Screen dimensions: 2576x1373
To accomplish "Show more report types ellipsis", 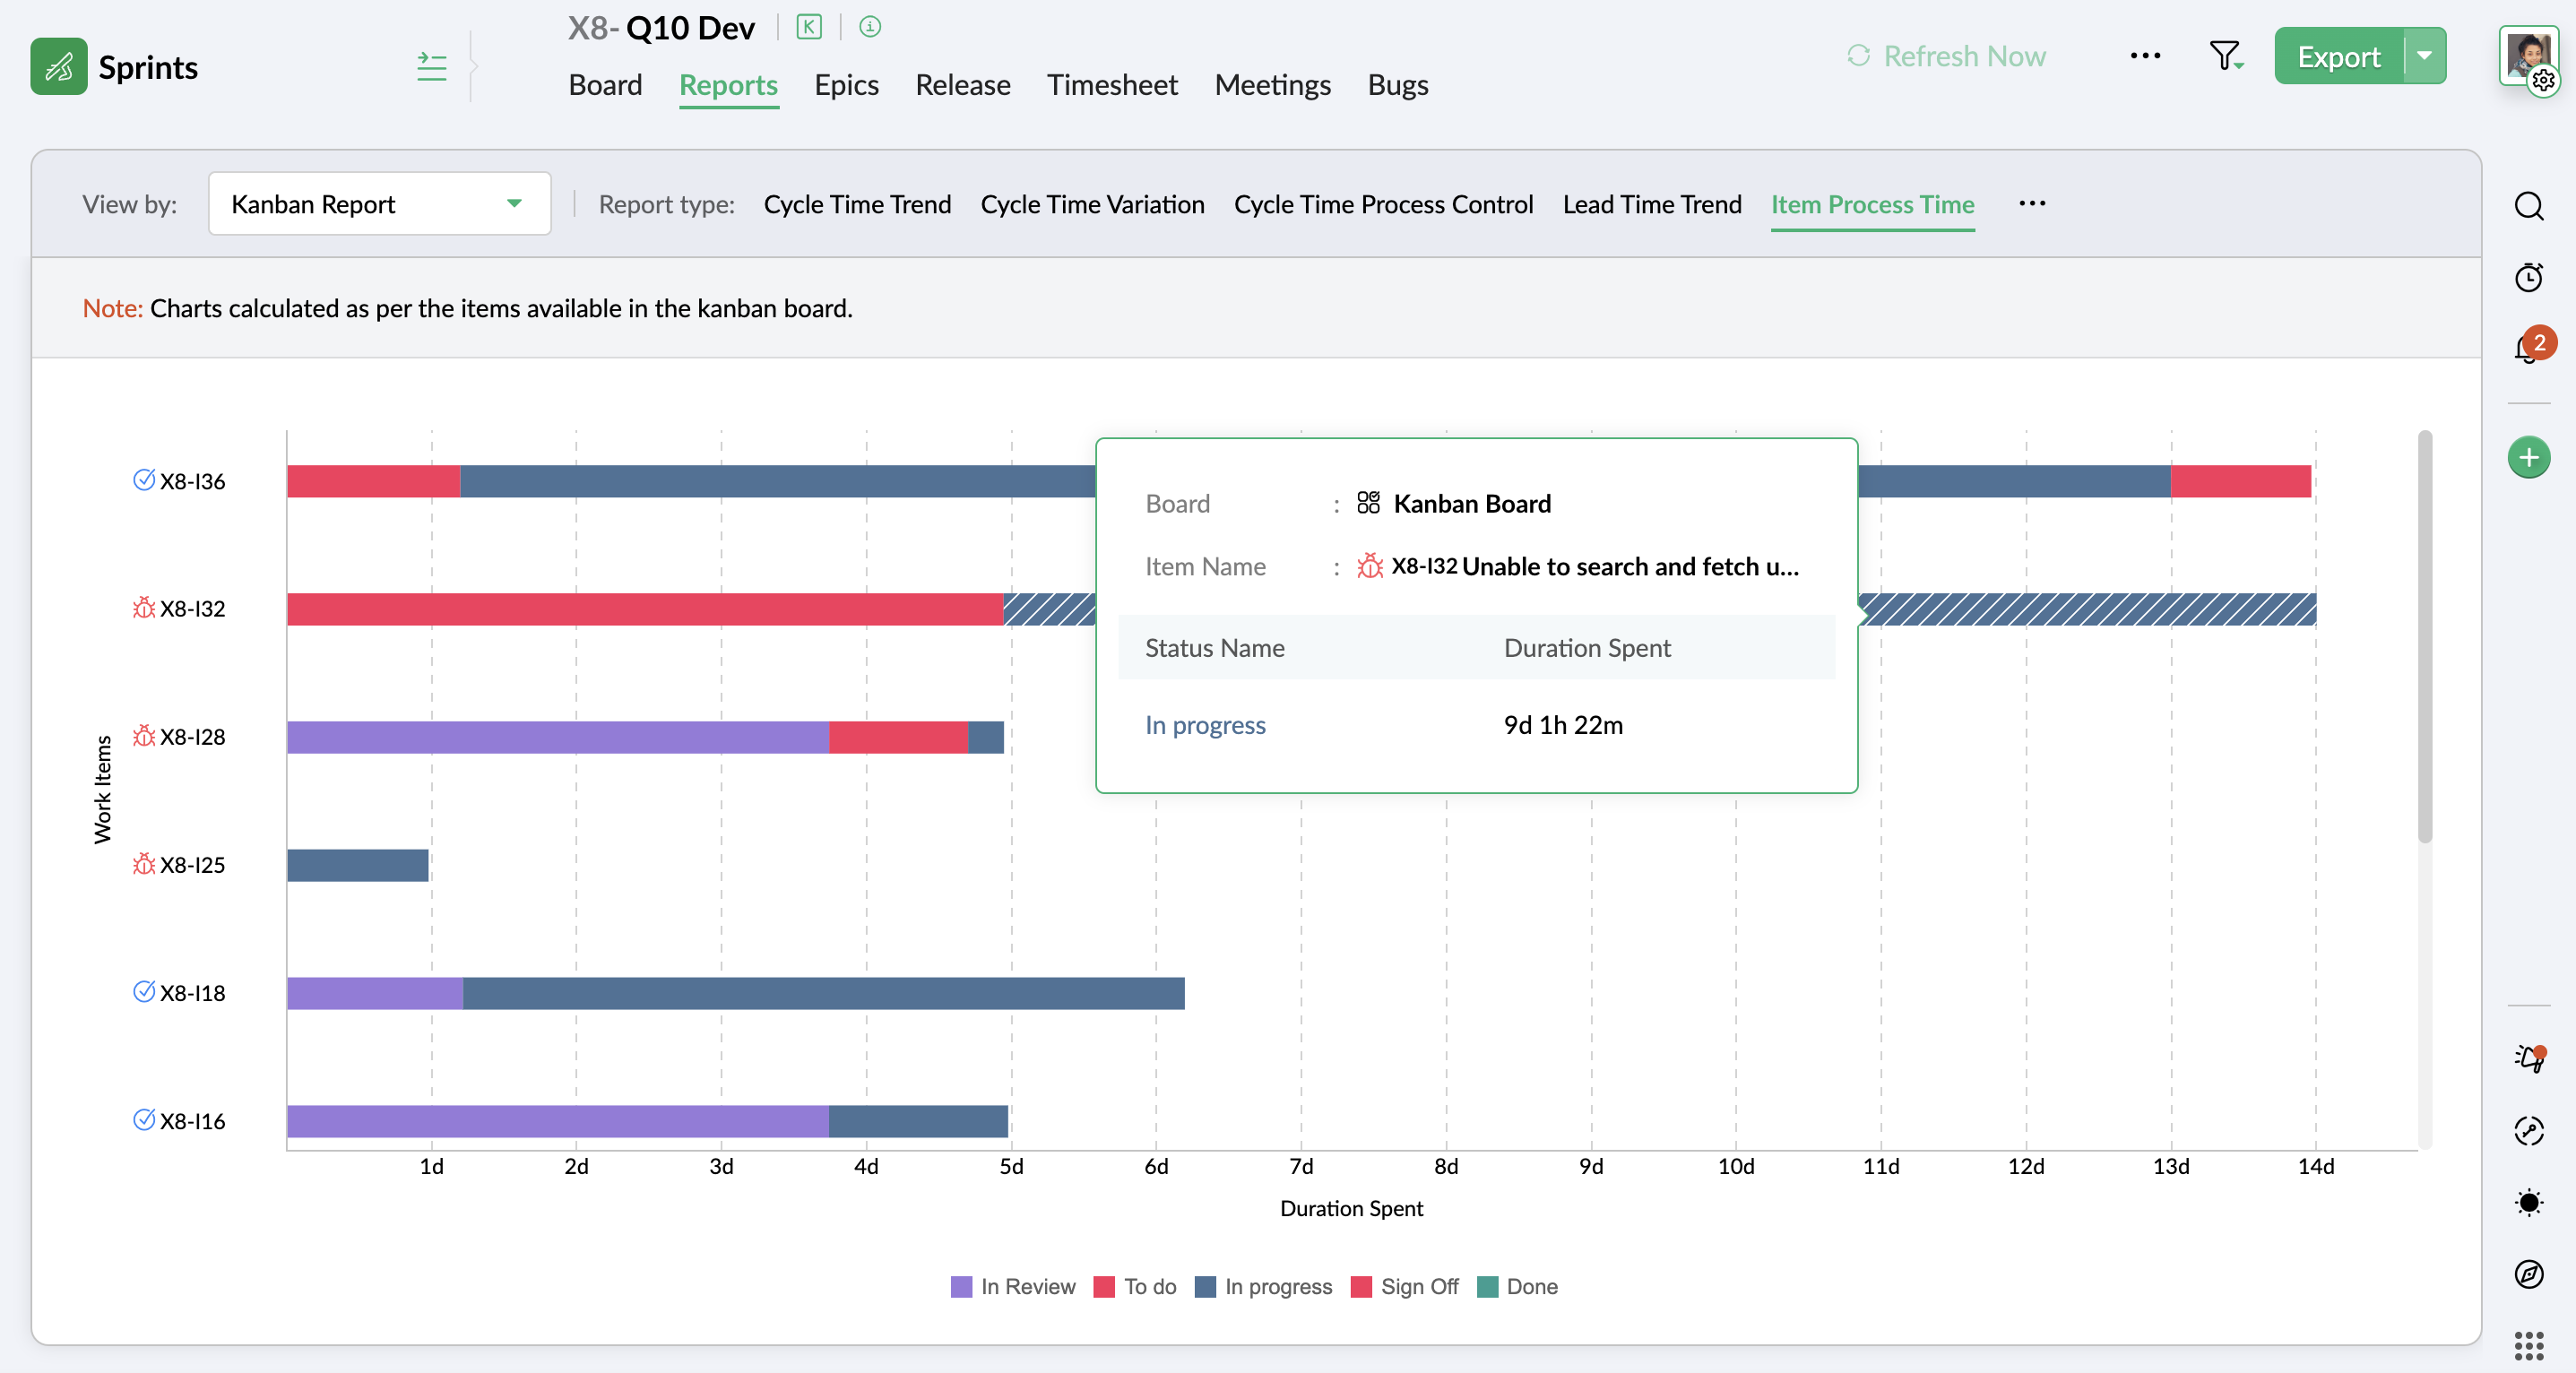I will tap(2031, 204).
